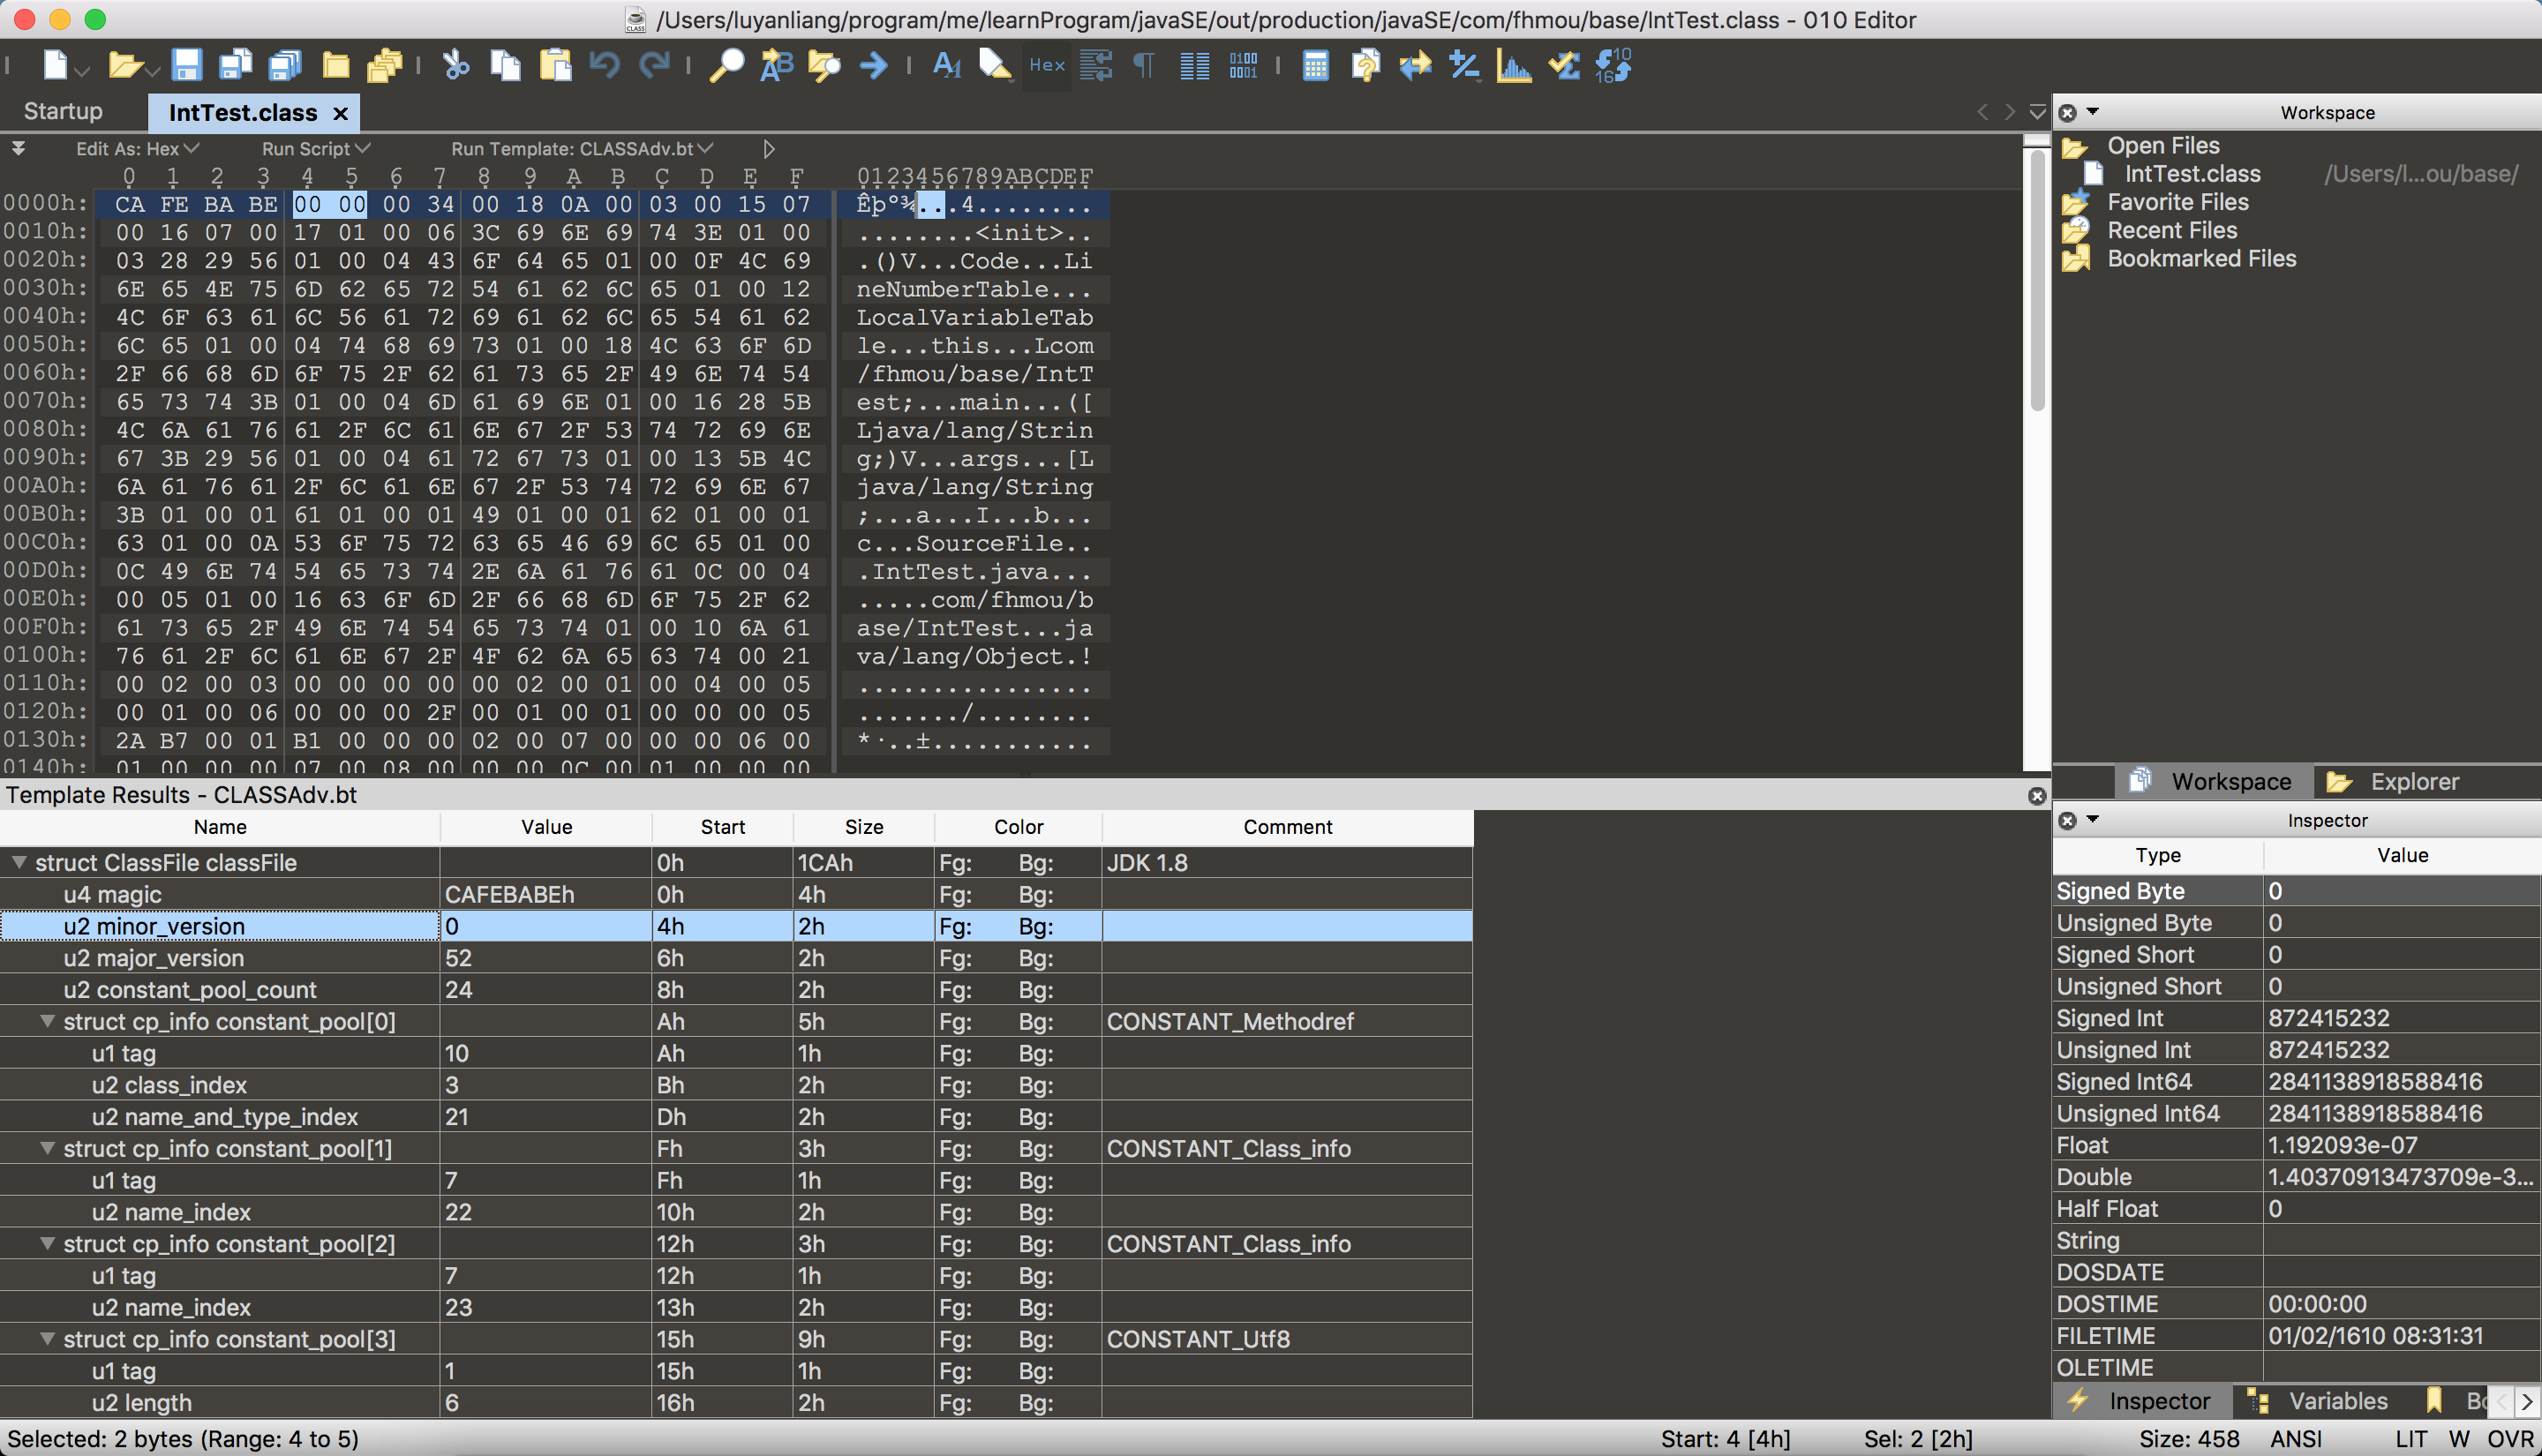This screenshot has height=1456, width=2542.
Task: Select Signed Int row in Inspector
Action: [x=2297, y=1018]
